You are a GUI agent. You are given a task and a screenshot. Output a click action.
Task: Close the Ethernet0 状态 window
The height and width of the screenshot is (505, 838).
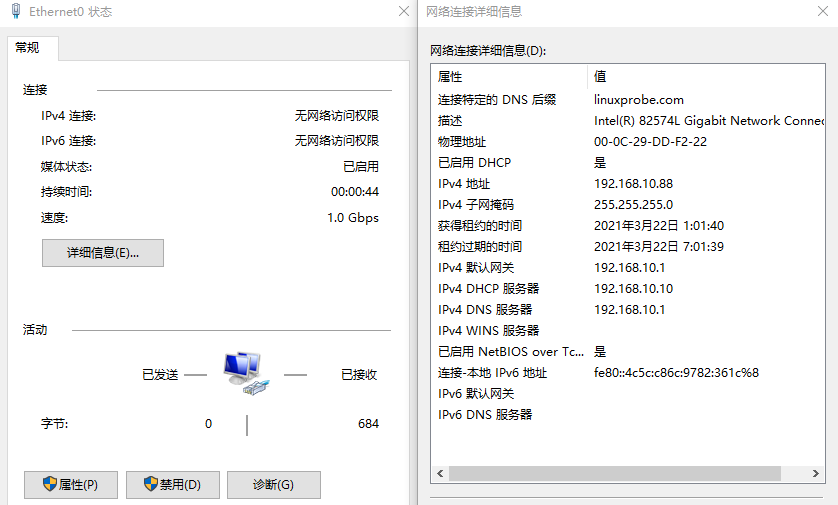pos(403,12)
